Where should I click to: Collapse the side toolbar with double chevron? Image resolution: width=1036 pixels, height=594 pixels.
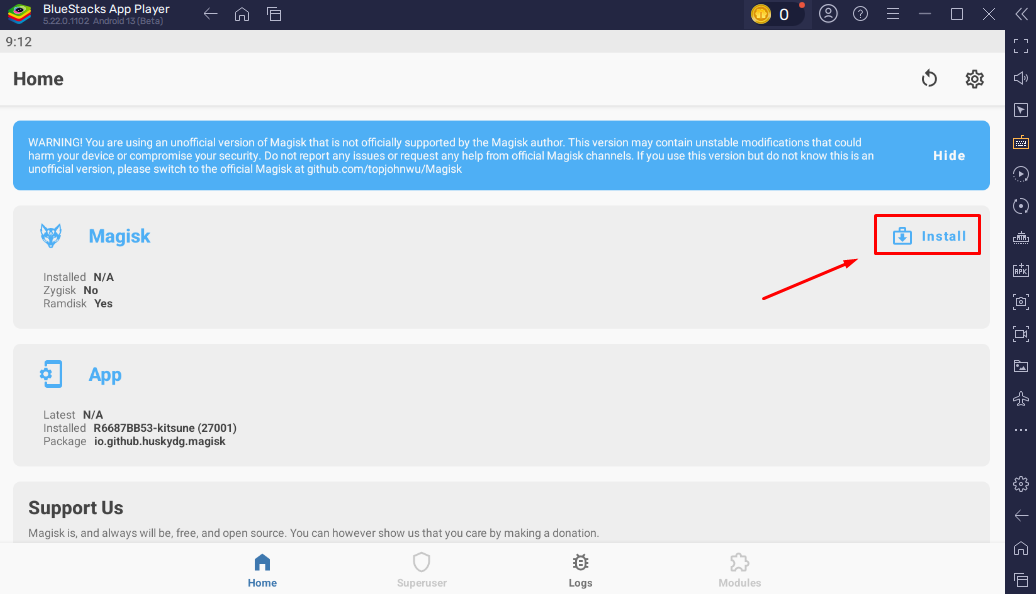click(x=1021, y=14)
